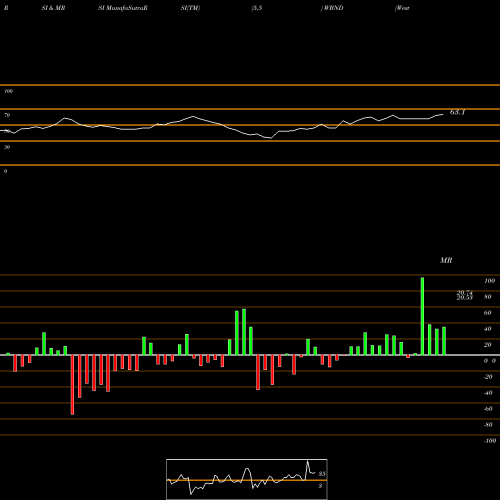Click the 30 level label on the RSI axis
The image size is (500, 500).
click(7, 147)
